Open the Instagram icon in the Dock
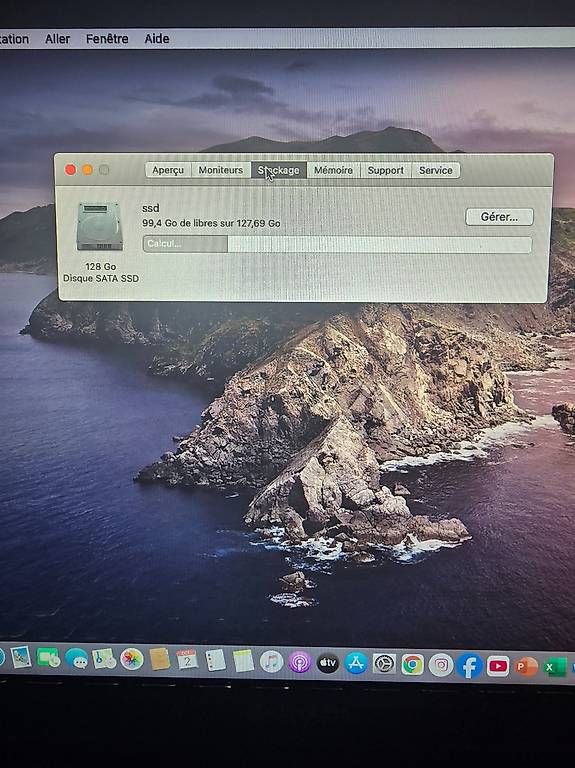This screenshot has width=575, height=768. (441, 665)
